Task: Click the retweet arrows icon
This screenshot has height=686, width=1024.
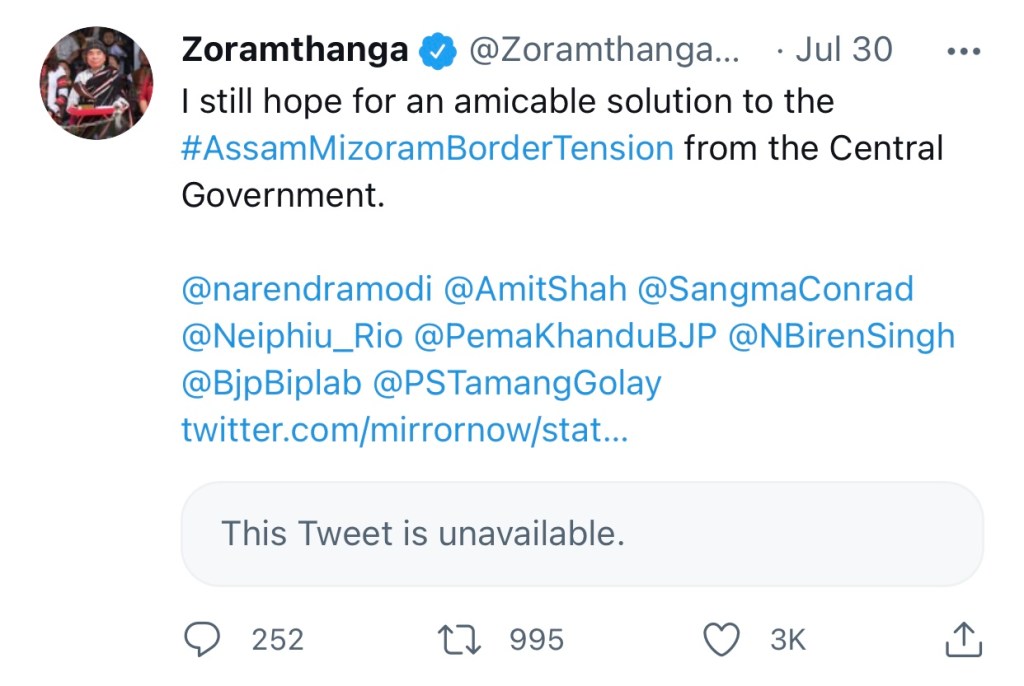Action: [x=460, y=639]
